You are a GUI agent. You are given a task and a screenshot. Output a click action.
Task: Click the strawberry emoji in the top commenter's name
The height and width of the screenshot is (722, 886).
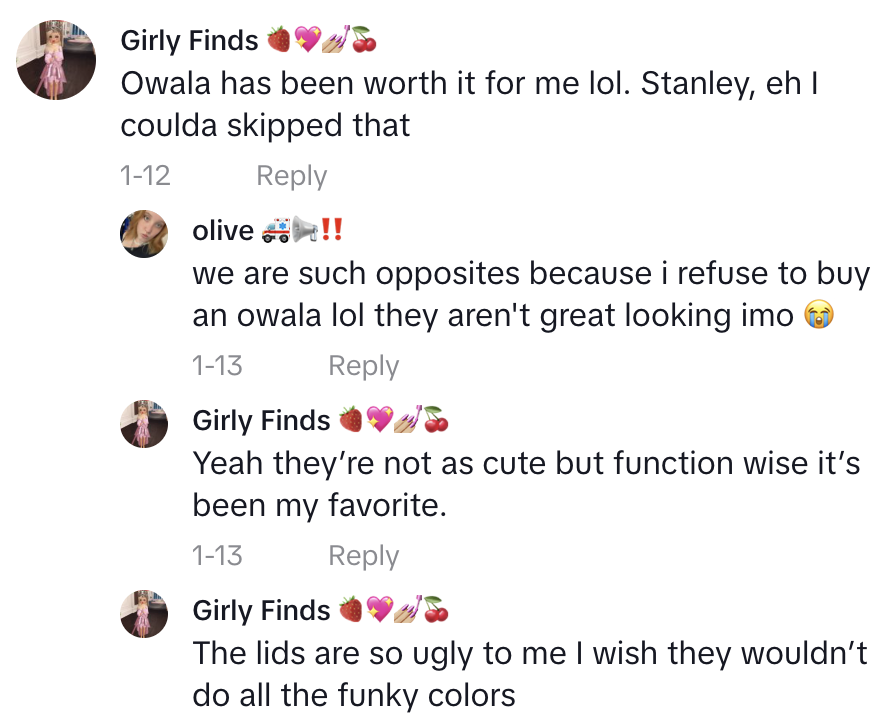point(278,41)
